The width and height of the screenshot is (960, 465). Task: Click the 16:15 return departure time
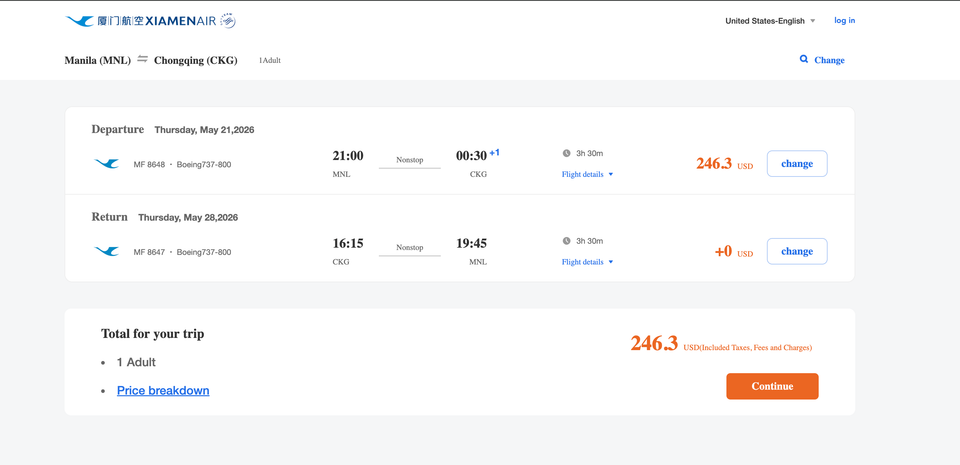(348, 244)
